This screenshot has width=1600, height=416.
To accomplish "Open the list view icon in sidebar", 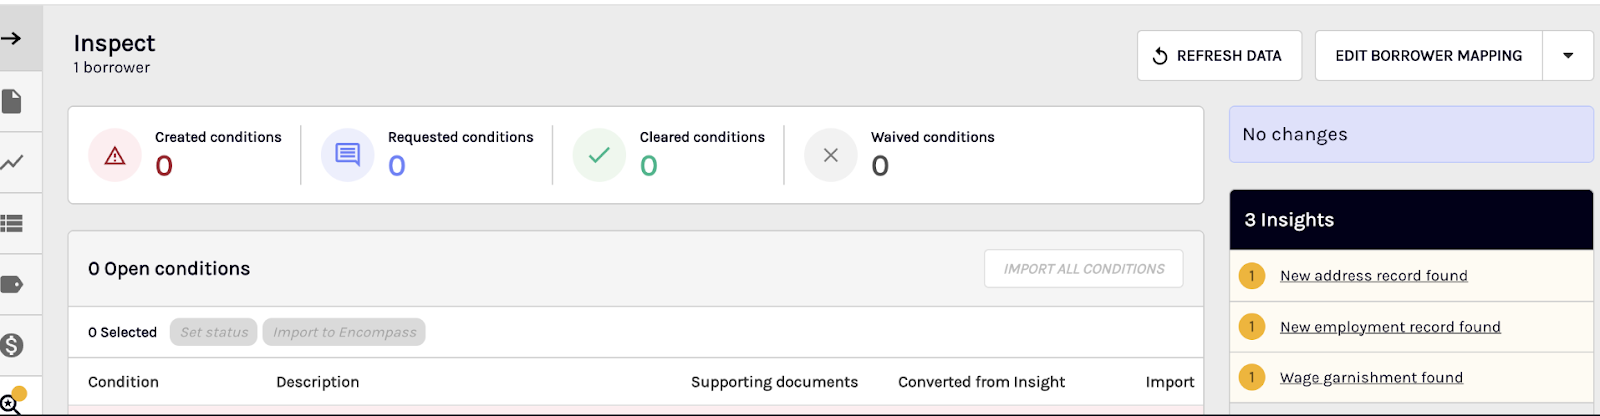I will (11, 223).
